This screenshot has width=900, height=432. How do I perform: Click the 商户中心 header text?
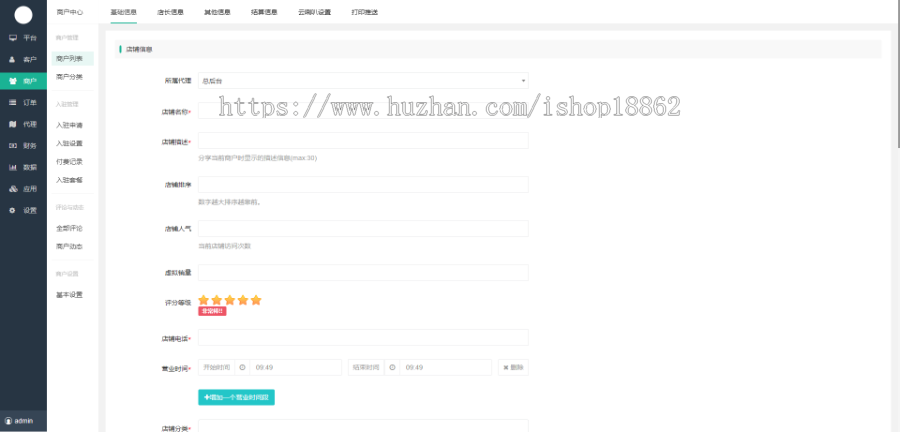(70, 12)
